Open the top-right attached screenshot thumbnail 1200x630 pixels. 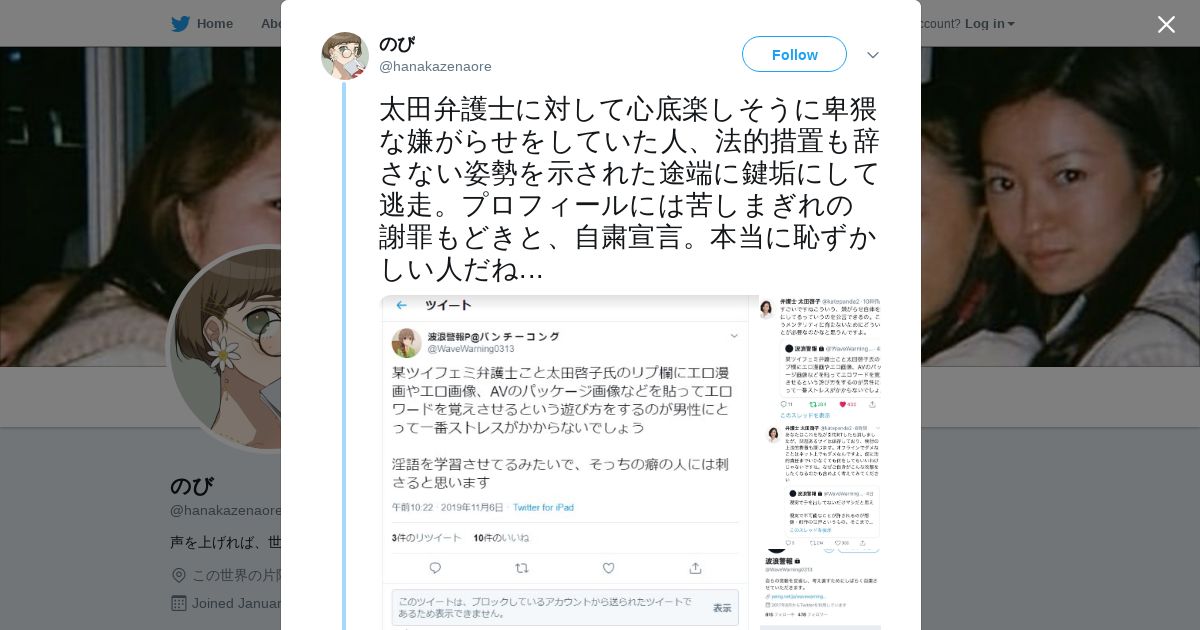[820, 356]
